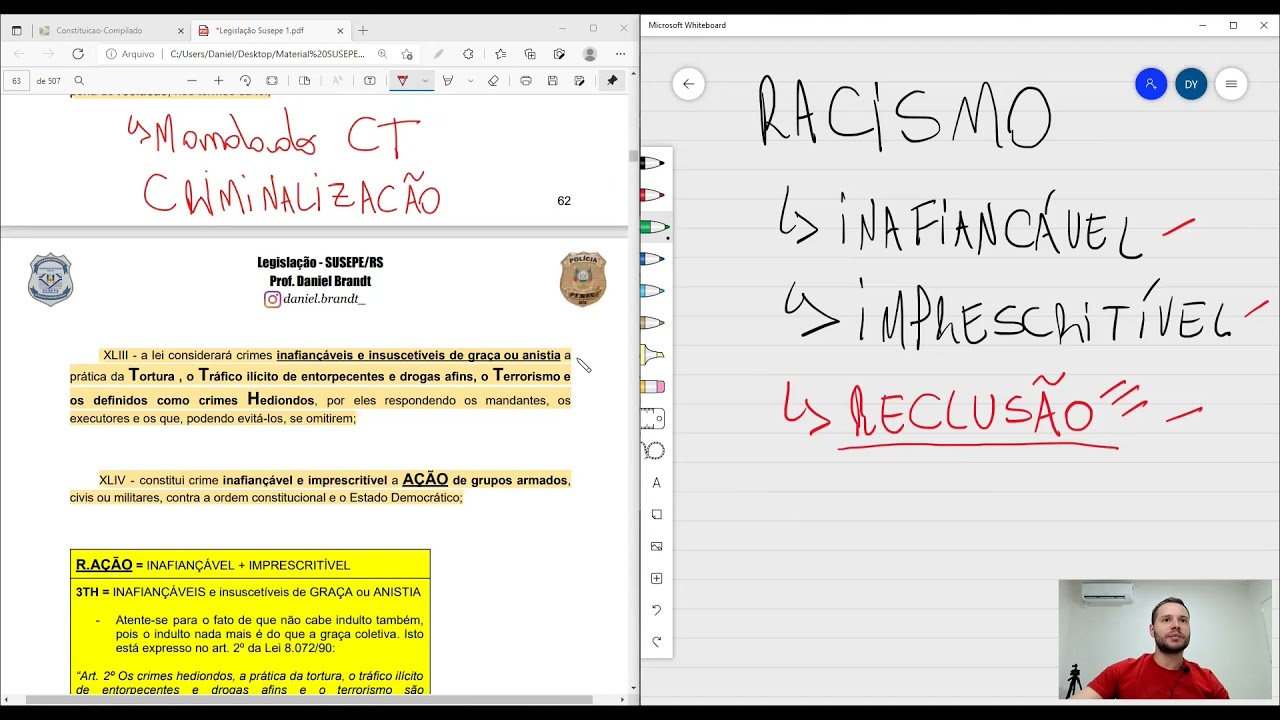This screenshot has height=720, width=1280.
Task: Select the PDF Draw pen tool
Action: coord(403,81)
